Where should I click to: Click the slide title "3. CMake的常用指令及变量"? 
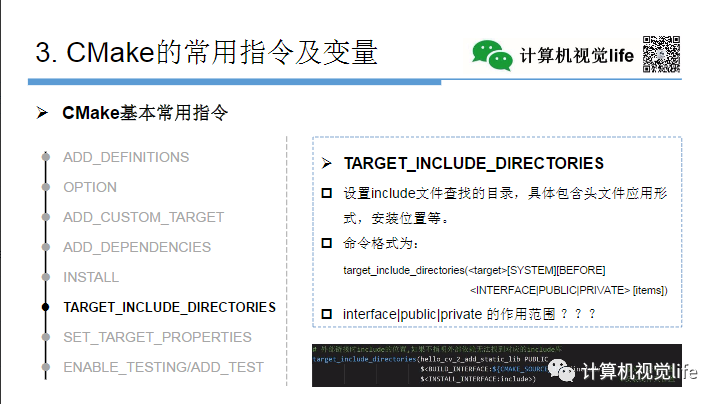pyautogui.click(x=206, y=52)
